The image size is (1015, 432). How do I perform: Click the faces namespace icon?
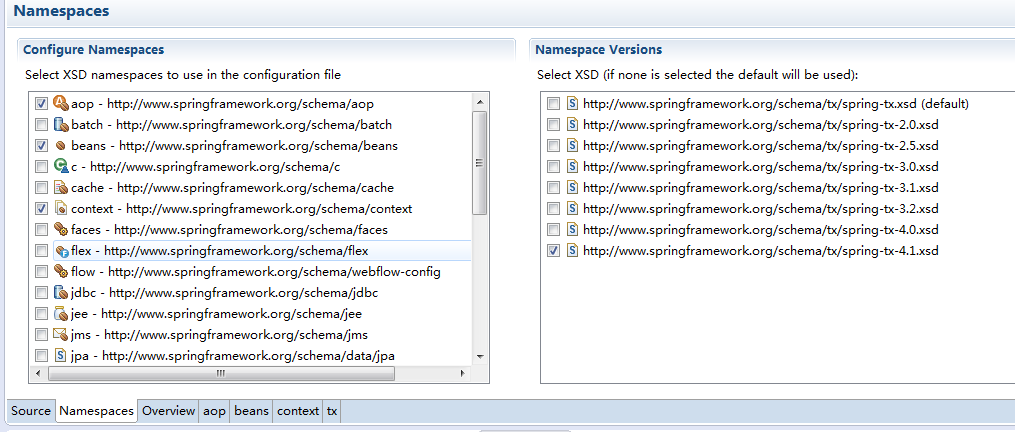61,229
